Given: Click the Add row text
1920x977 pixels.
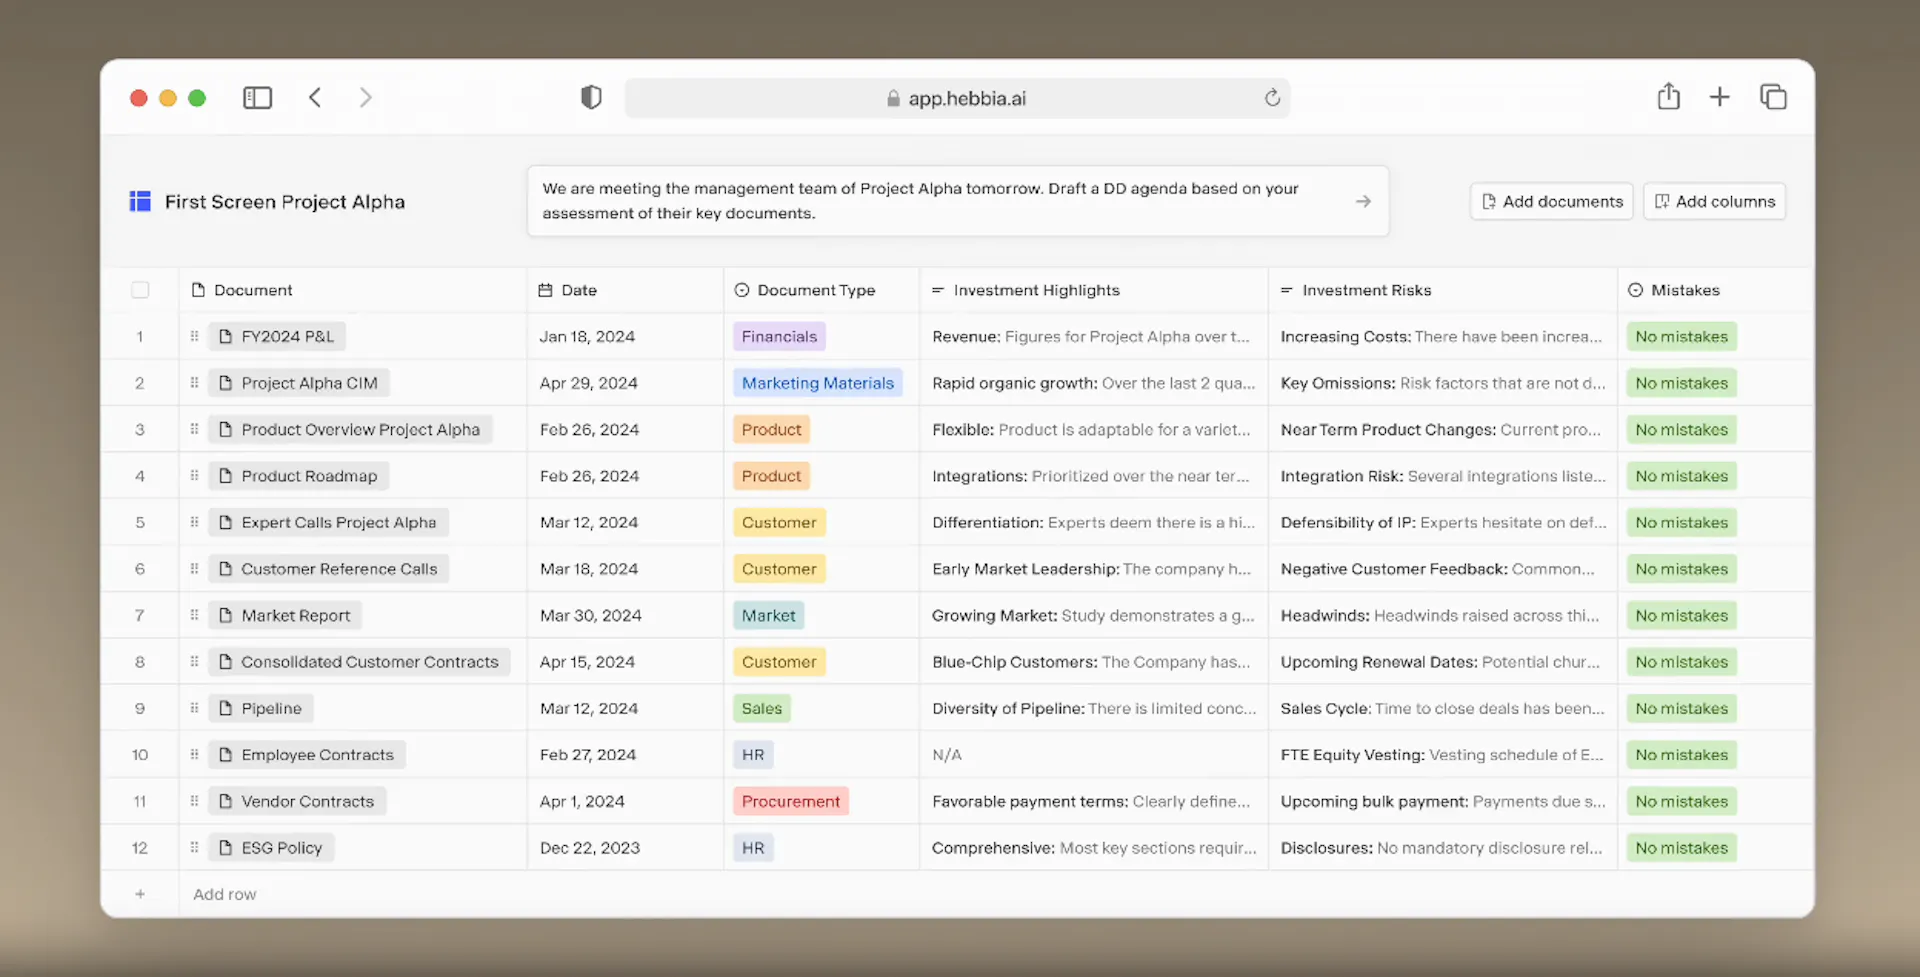Looking at the screenshot, I should tap(224, 894).
